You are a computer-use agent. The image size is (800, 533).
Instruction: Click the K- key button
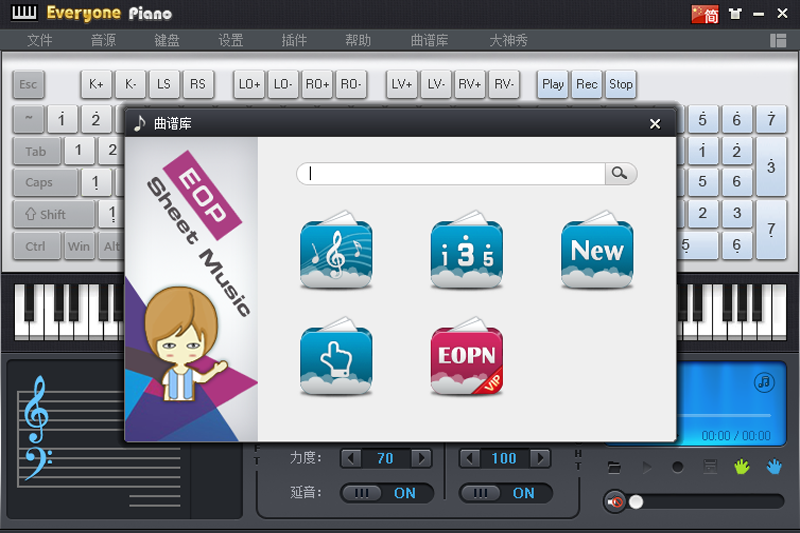[131, 84]
